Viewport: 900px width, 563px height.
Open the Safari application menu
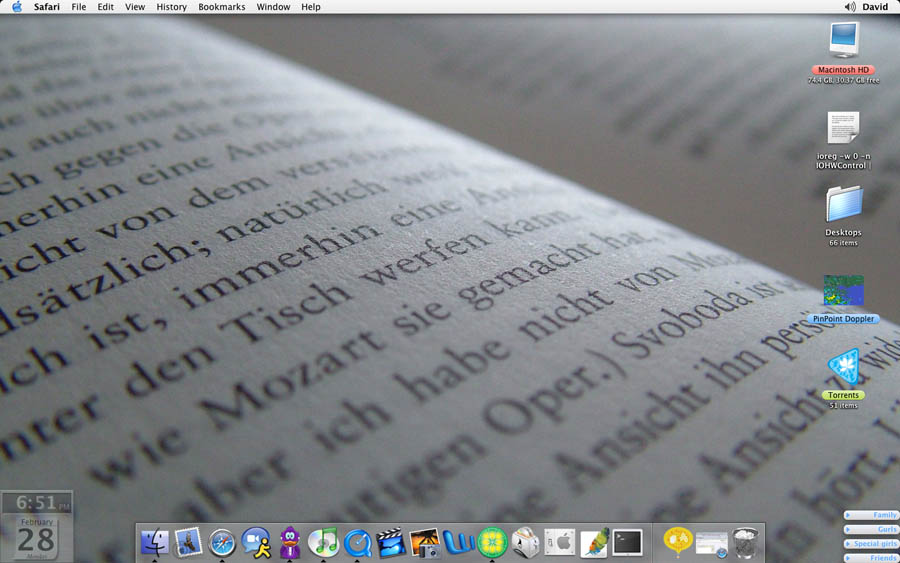(x=46, y=7)
